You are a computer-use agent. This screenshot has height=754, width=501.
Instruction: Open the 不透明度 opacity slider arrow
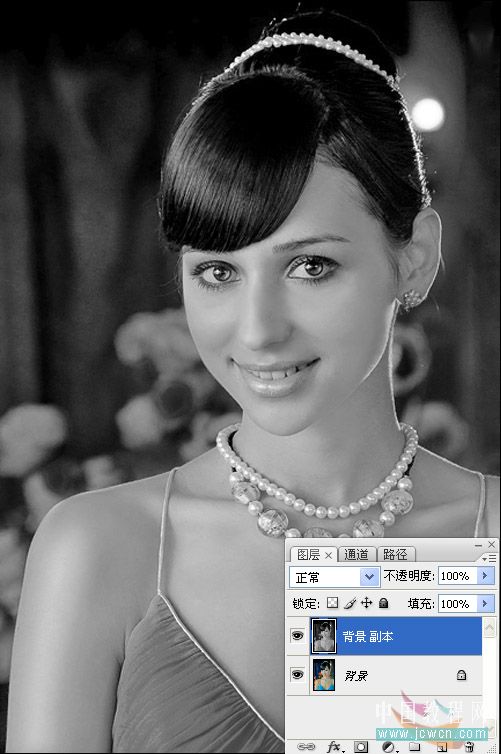click(485, 576)
